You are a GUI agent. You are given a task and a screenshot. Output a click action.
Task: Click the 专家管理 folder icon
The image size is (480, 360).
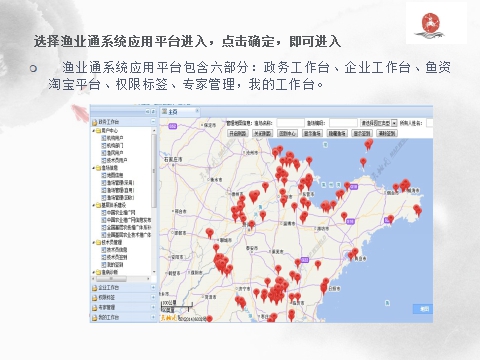pyautogui.click(x=95, y=308)
